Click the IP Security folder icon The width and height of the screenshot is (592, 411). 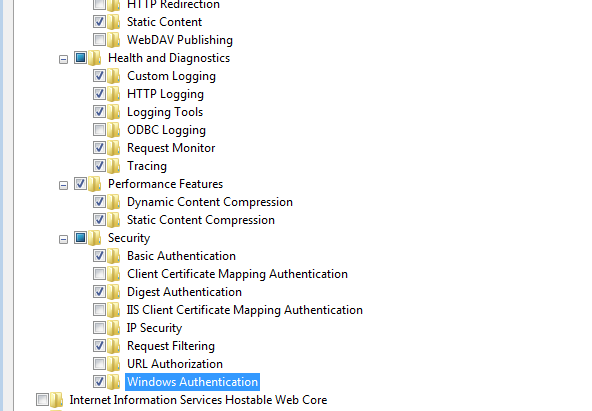tap(113, 328)
